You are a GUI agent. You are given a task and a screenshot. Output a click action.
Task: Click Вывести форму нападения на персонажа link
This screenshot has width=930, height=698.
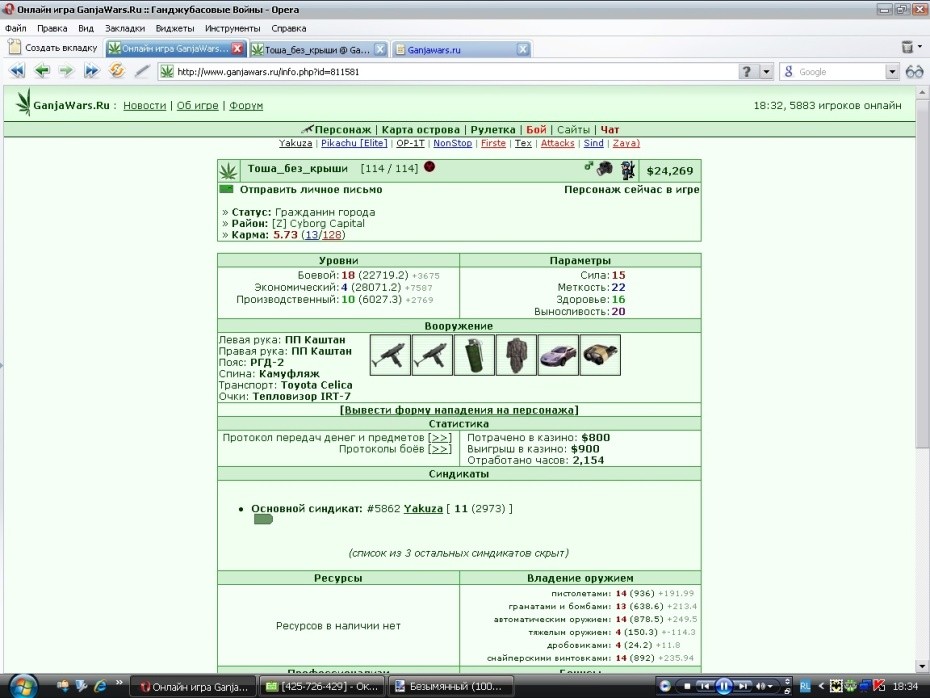pyautogui.click(x=458, y=410)
